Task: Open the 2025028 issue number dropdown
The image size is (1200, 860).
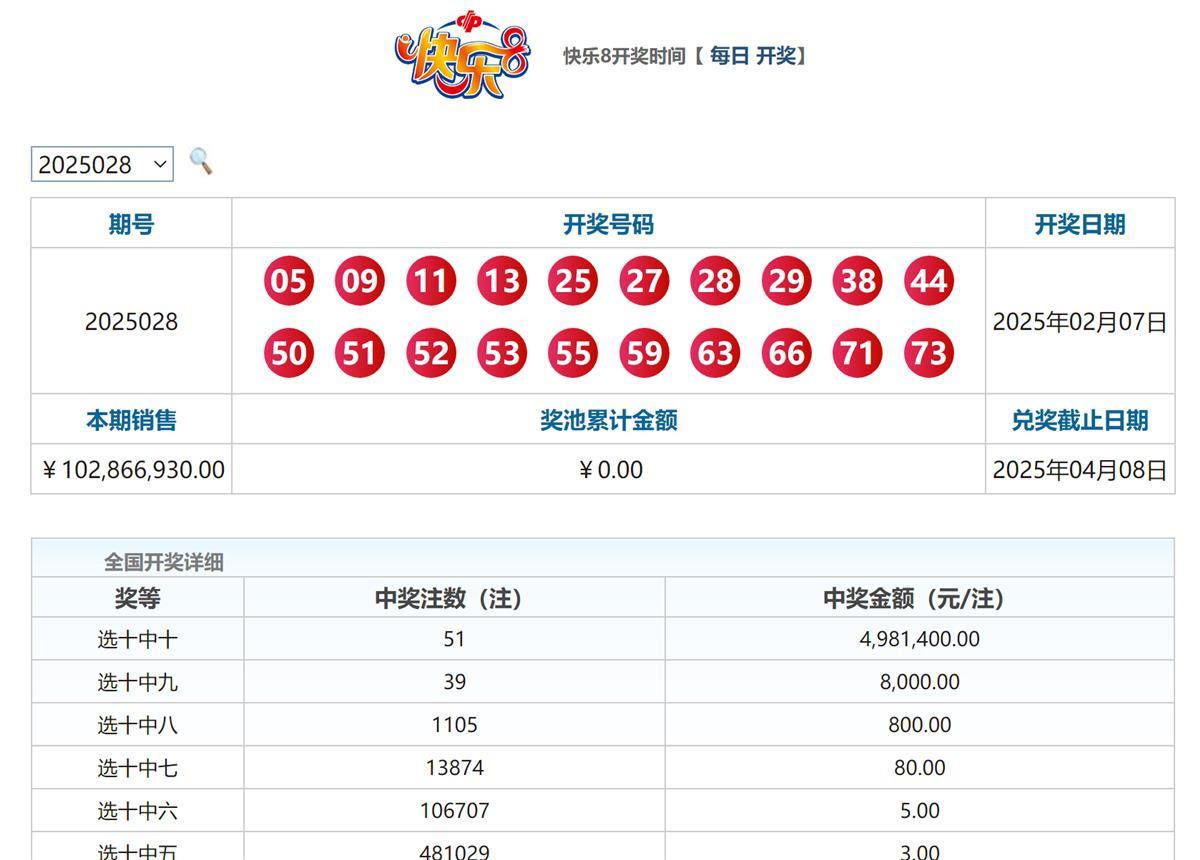Action: pyautogui.click(x=102, y=164)
